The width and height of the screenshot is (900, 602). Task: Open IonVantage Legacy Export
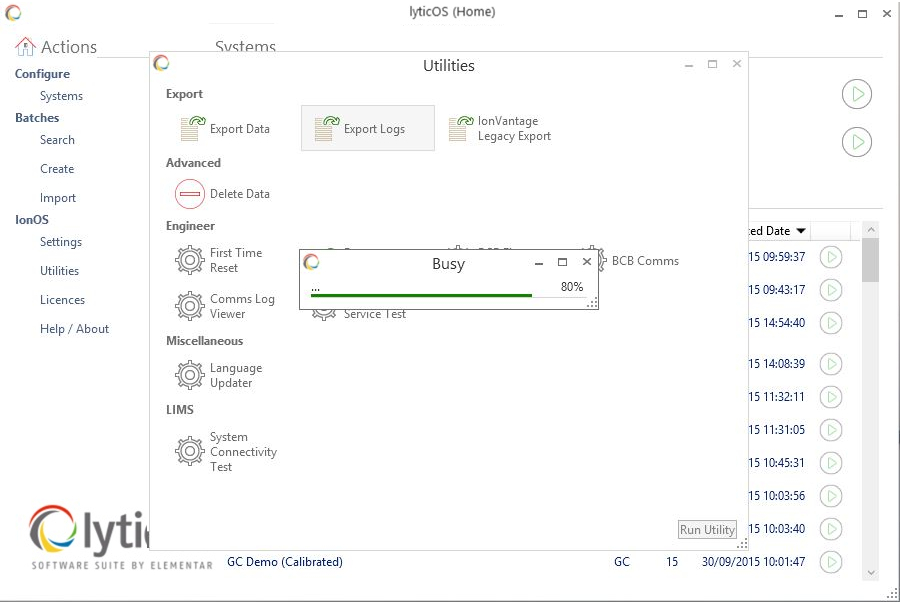click(x=461, y=129)
